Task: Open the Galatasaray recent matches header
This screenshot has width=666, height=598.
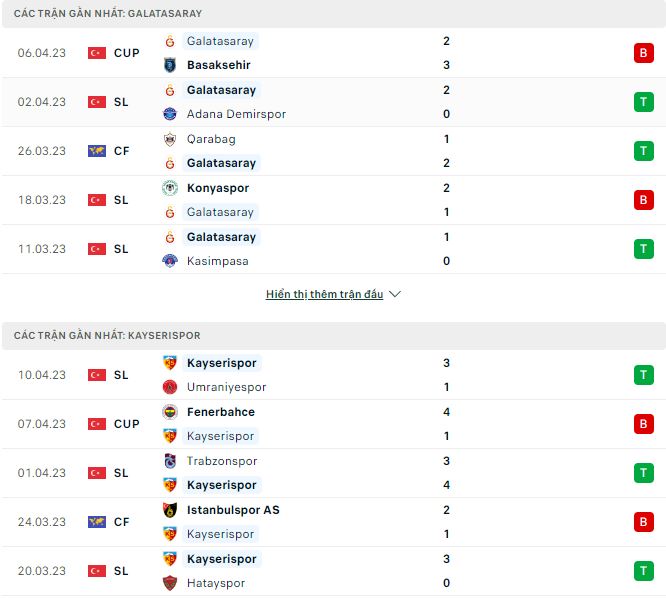Action: [105, 14]
